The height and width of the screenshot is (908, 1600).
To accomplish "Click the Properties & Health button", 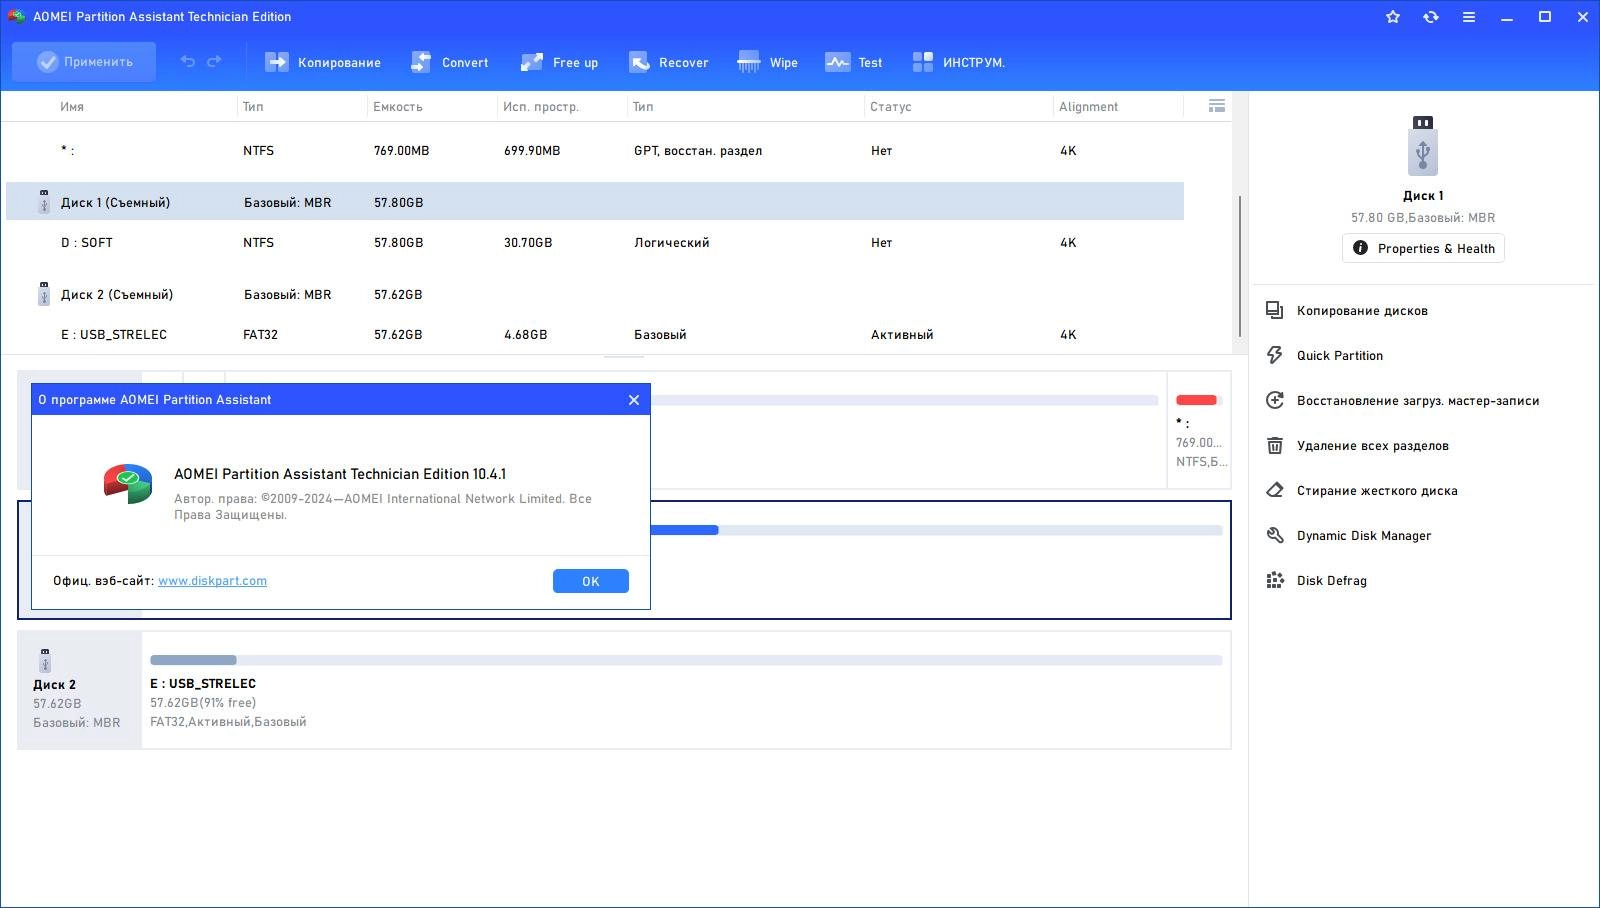I will pos(1423,248).
